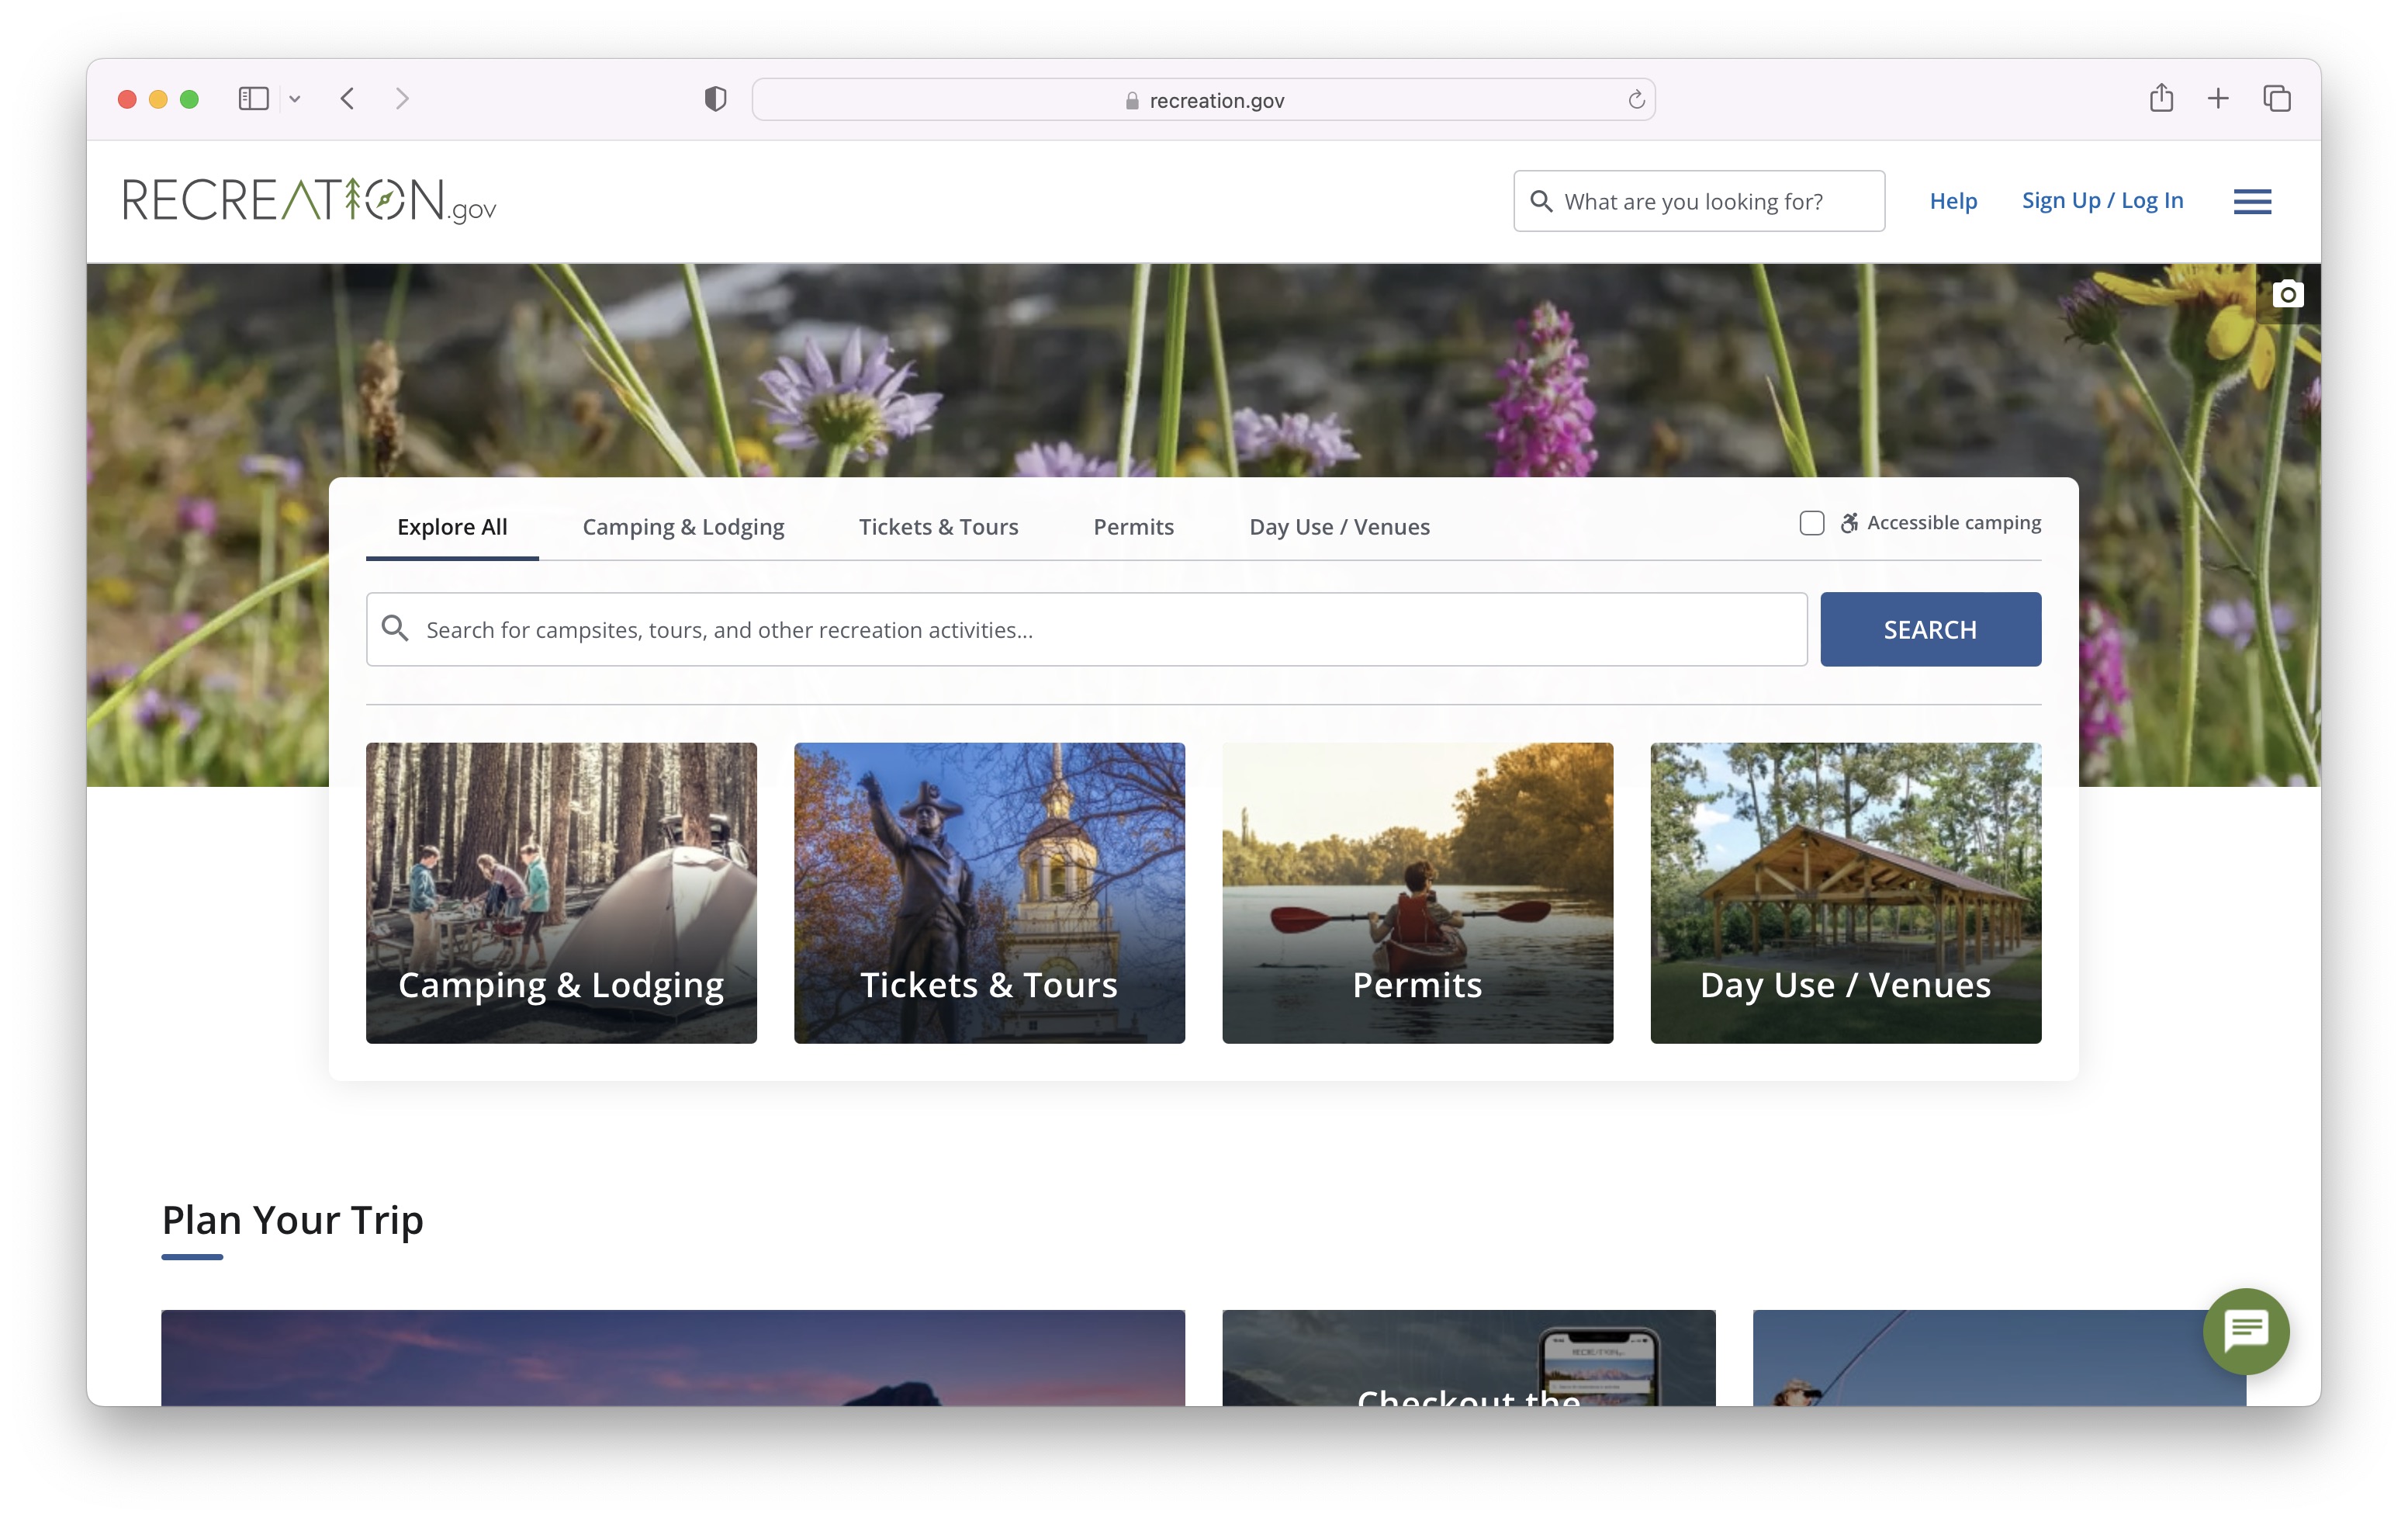Go back with the back arrow

348,99
